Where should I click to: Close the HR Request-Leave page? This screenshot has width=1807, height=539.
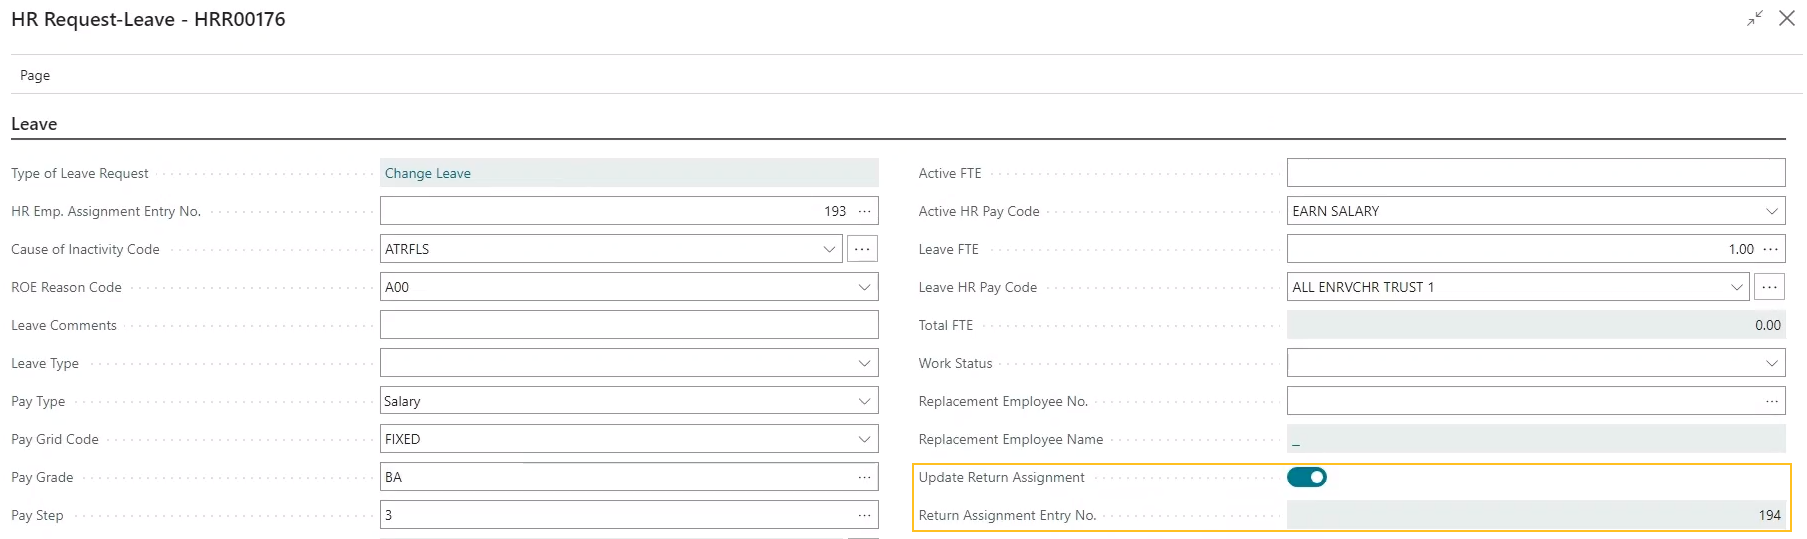coord(1787,19)
